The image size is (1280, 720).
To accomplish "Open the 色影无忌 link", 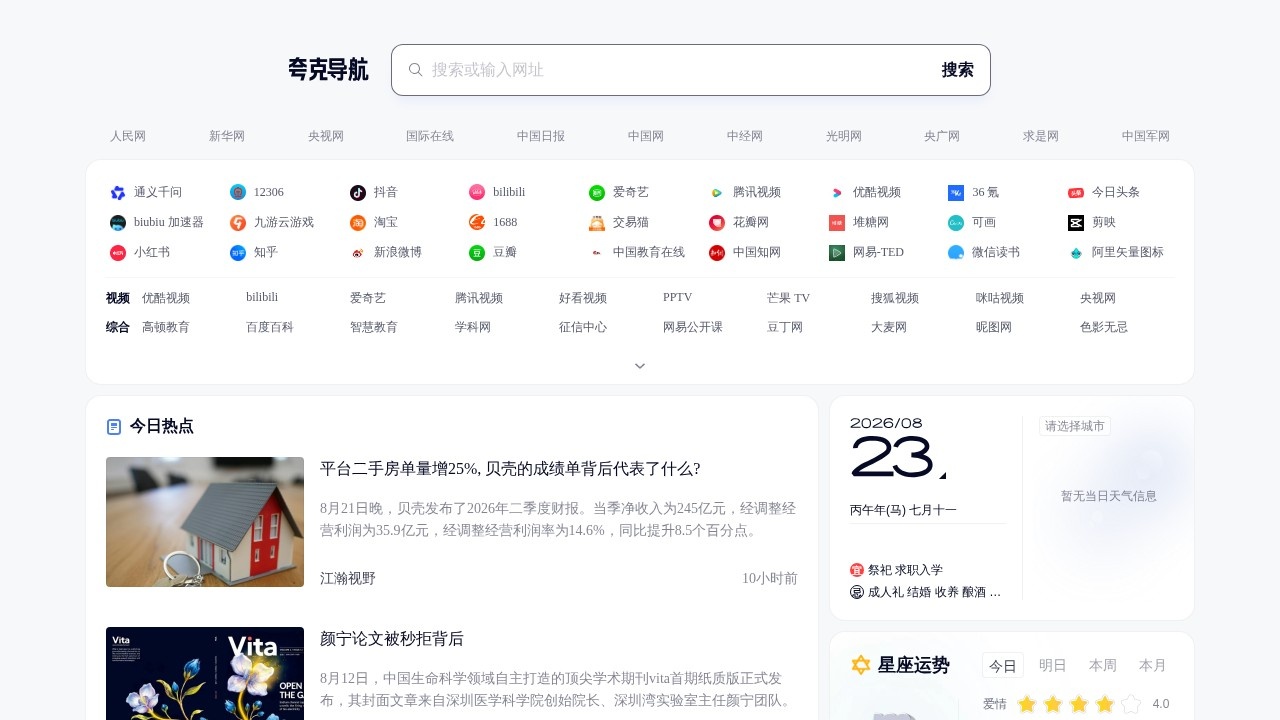I will 1104,327.
